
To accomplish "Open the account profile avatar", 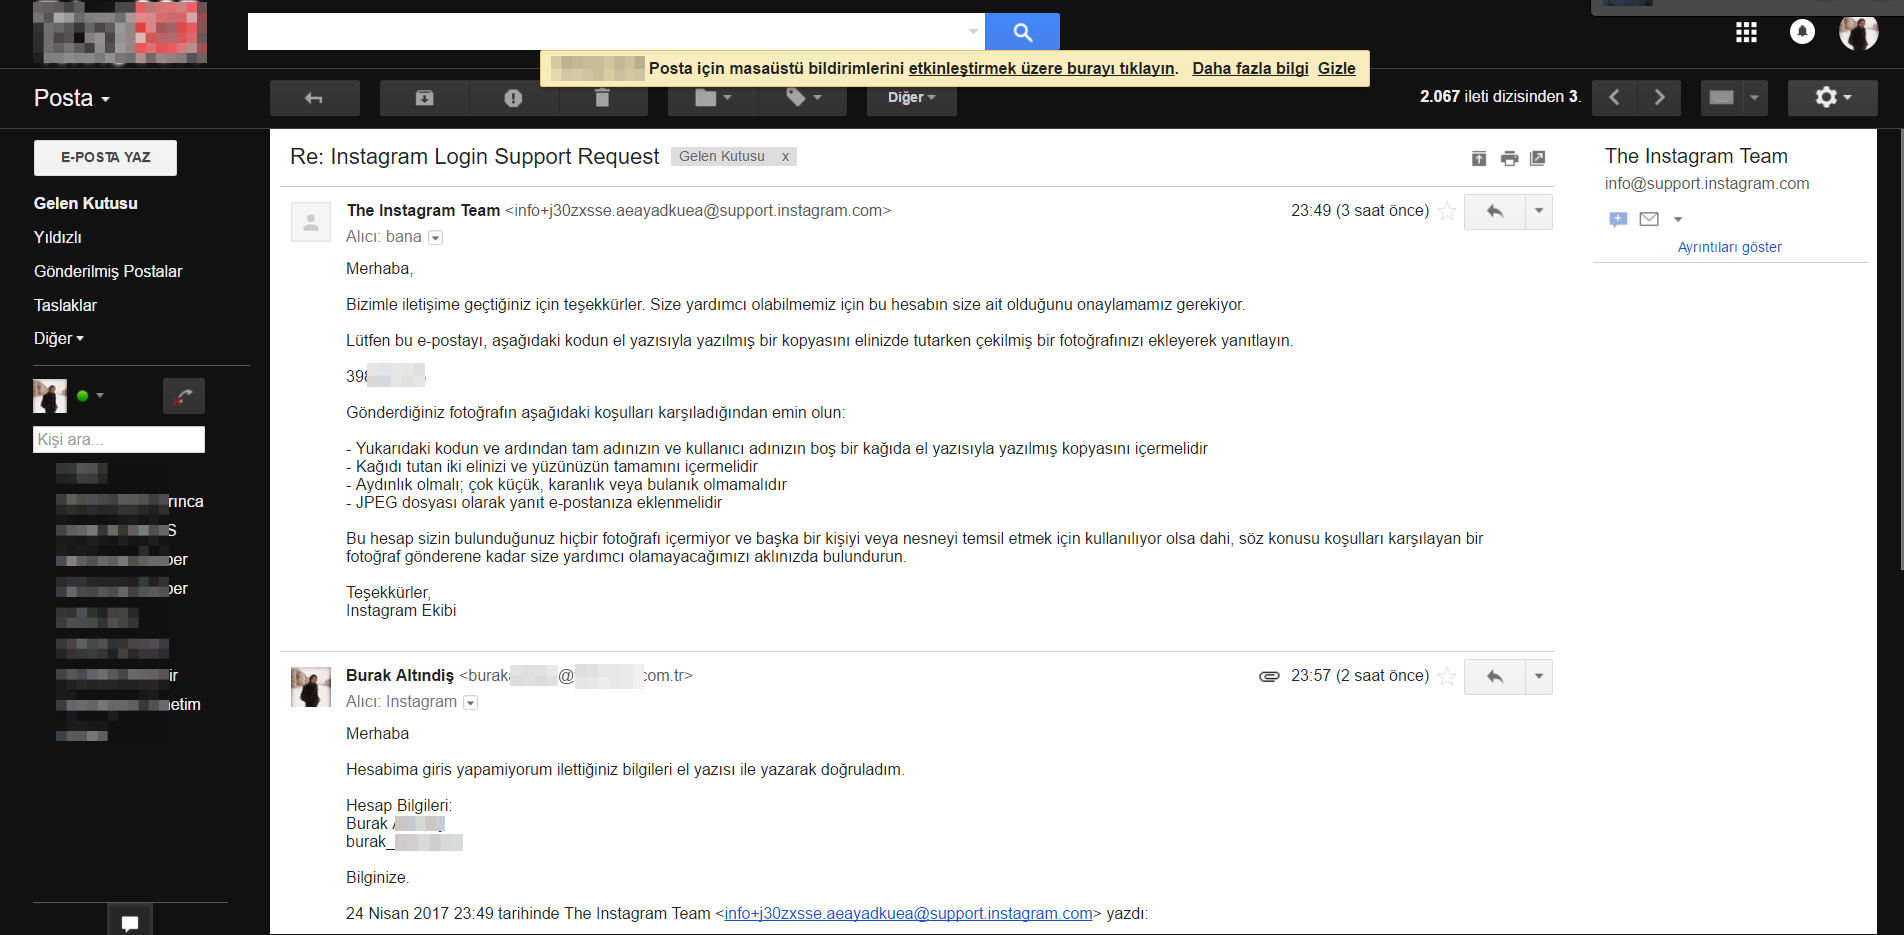I will [1858, 32].
